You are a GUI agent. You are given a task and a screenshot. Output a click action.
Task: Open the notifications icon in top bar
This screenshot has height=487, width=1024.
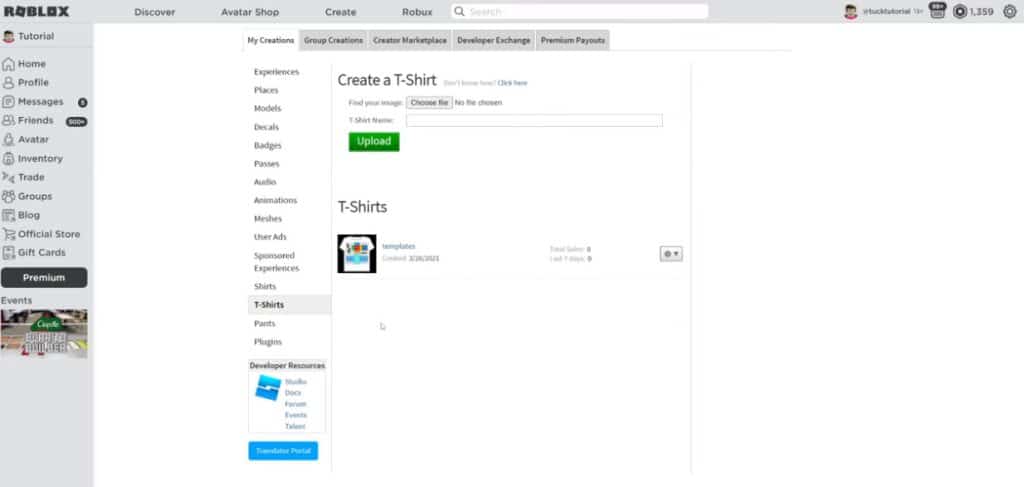pyautogui.click(x=938, y=11)
